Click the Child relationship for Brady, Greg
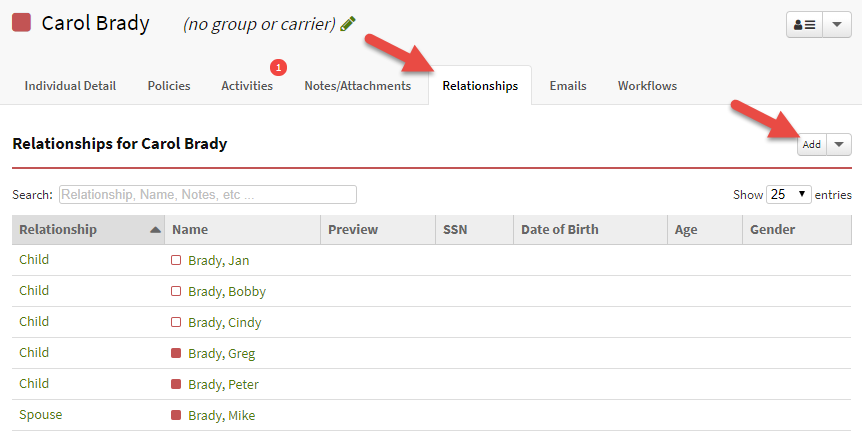 [34, 353]
